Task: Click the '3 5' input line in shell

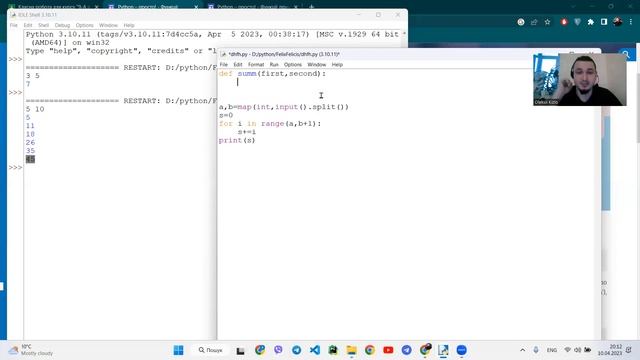Action: [x=33, y=76]
